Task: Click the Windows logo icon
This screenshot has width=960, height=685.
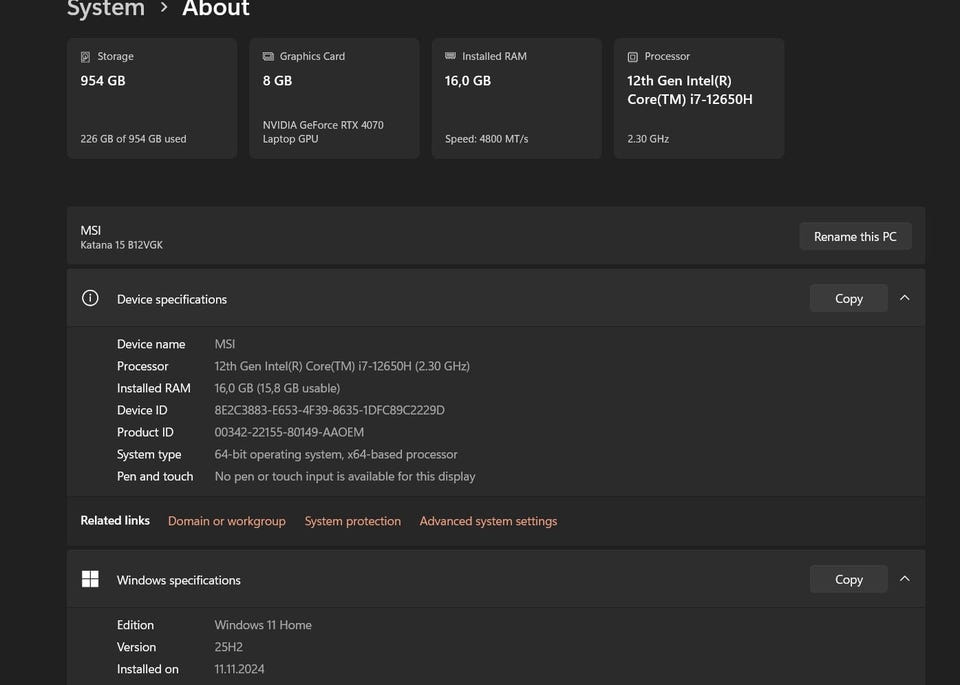Action: click(90, 579)
